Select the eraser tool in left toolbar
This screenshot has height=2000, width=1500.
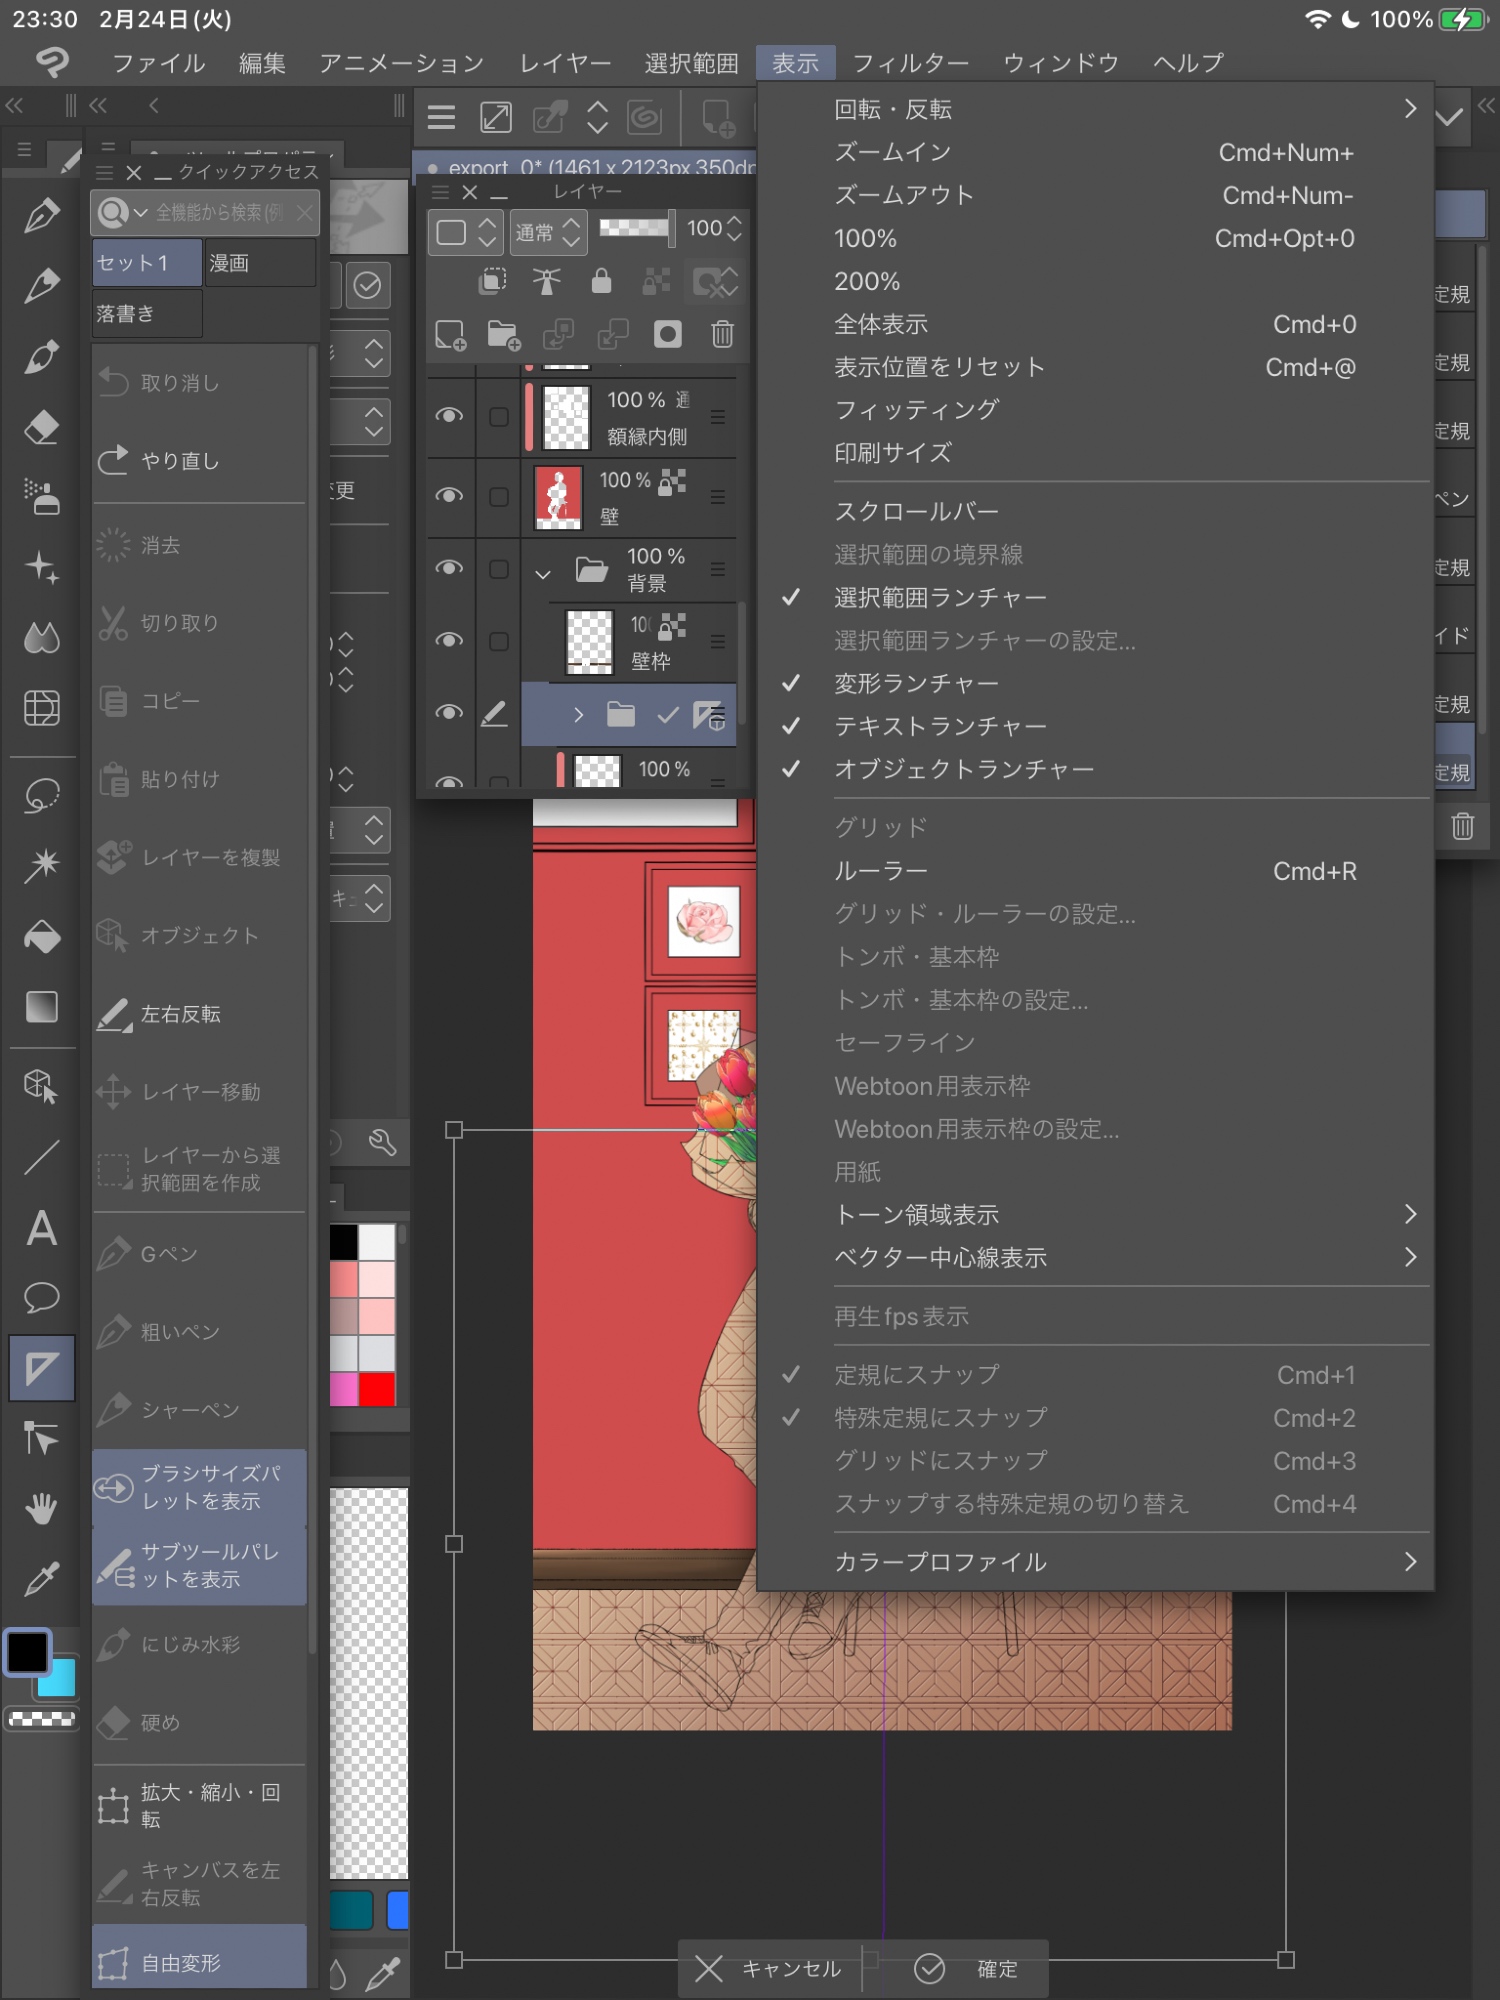[x=41, y=428]
